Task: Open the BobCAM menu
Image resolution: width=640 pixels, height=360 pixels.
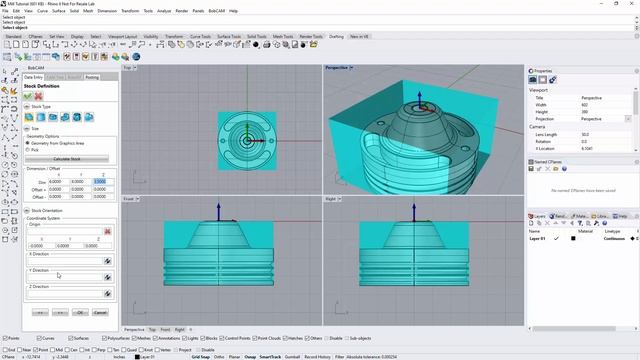Action: pos(217,11)
